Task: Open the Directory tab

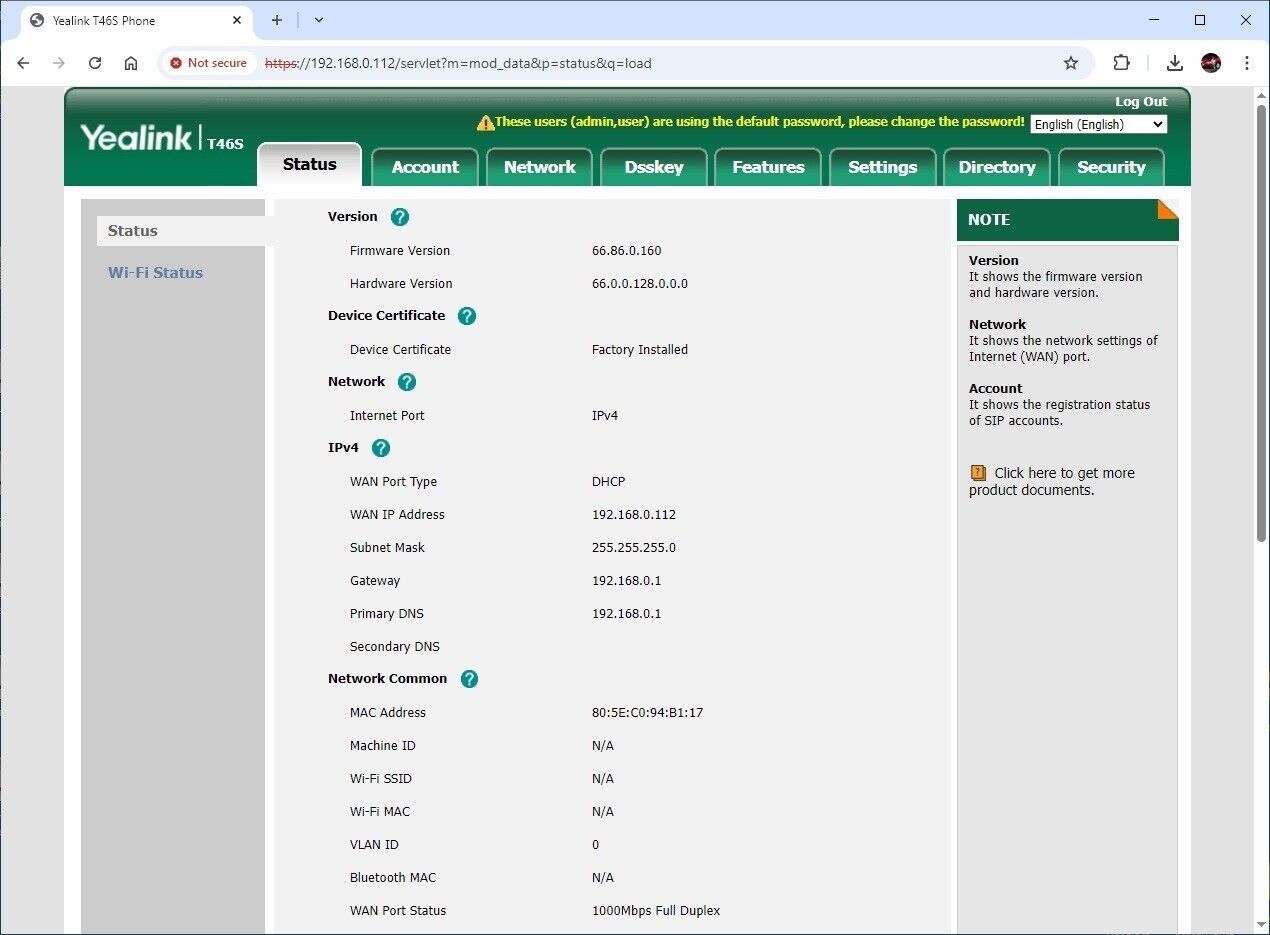Action: point(997,167)
